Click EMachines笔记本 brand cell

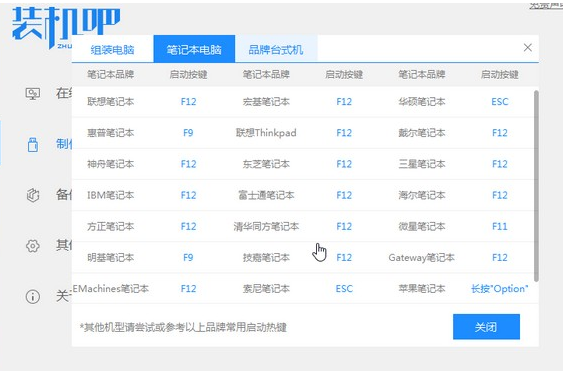click(x=111, y=289)
